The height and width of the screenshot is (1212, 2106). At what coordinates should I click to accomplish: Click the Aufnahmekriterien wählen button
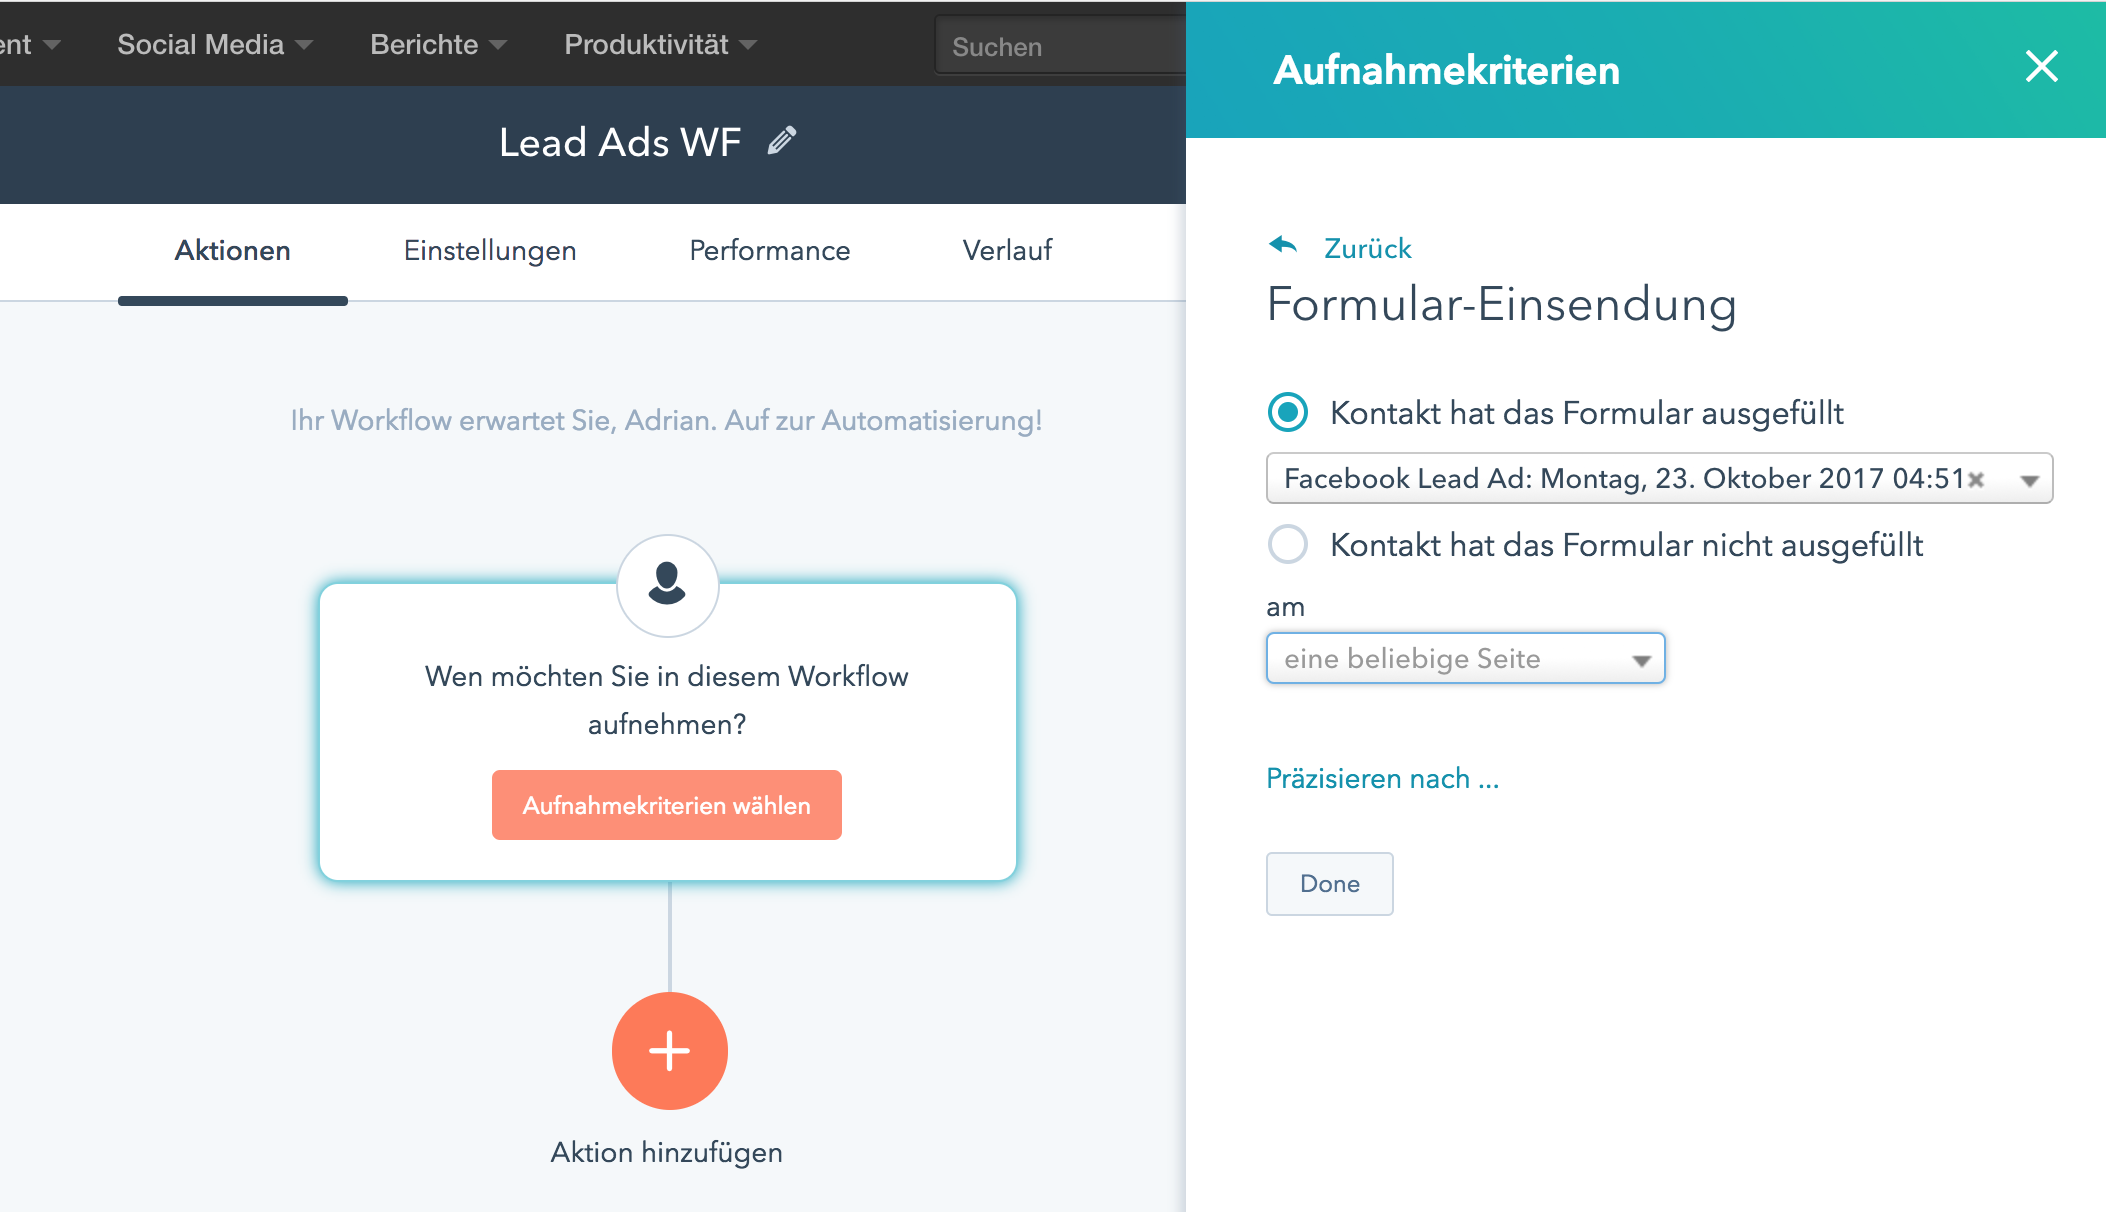point(666,805)
